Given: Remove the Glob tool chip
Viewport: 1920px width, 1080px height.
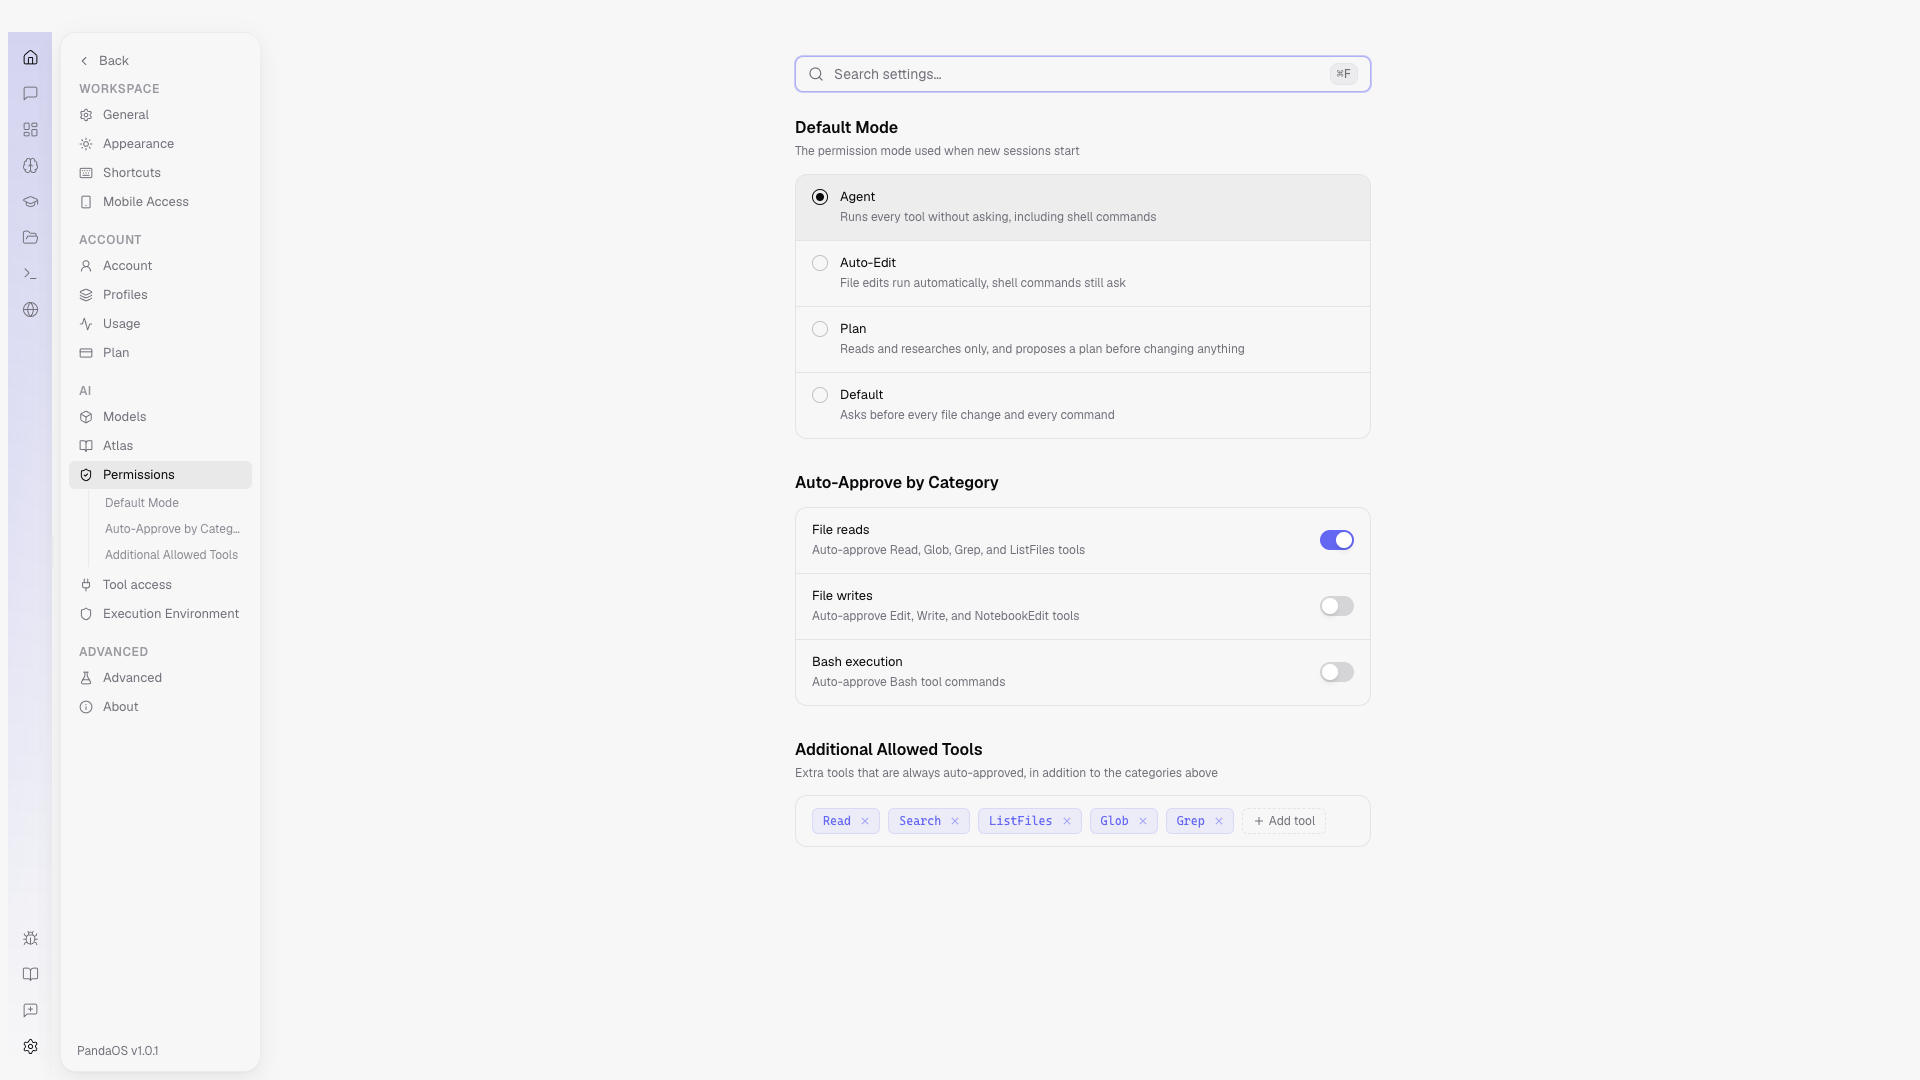Looking at the screenshot, I should coord(1143,821).
